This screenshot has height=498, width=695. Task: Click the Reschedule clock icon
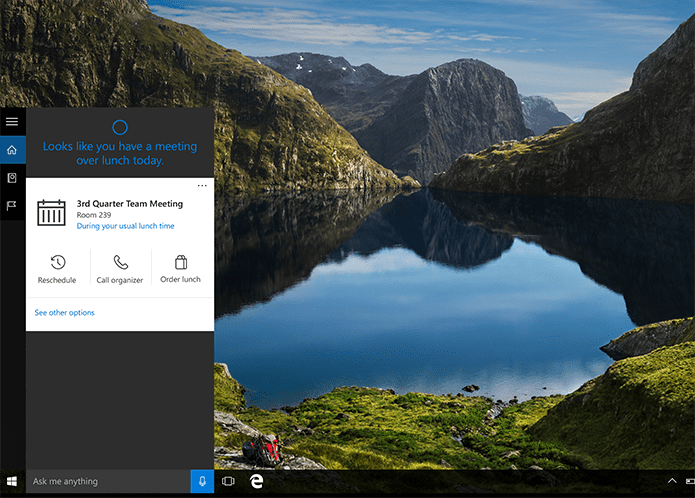click(x=58, y=262)
